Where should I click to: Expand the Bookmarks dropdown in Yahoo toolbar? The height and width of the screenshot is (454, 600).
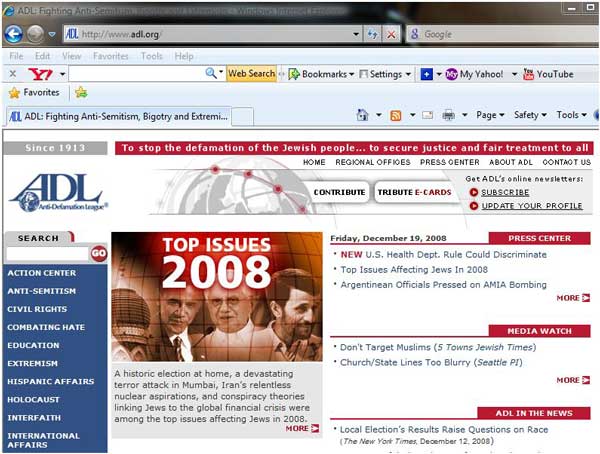351,74
